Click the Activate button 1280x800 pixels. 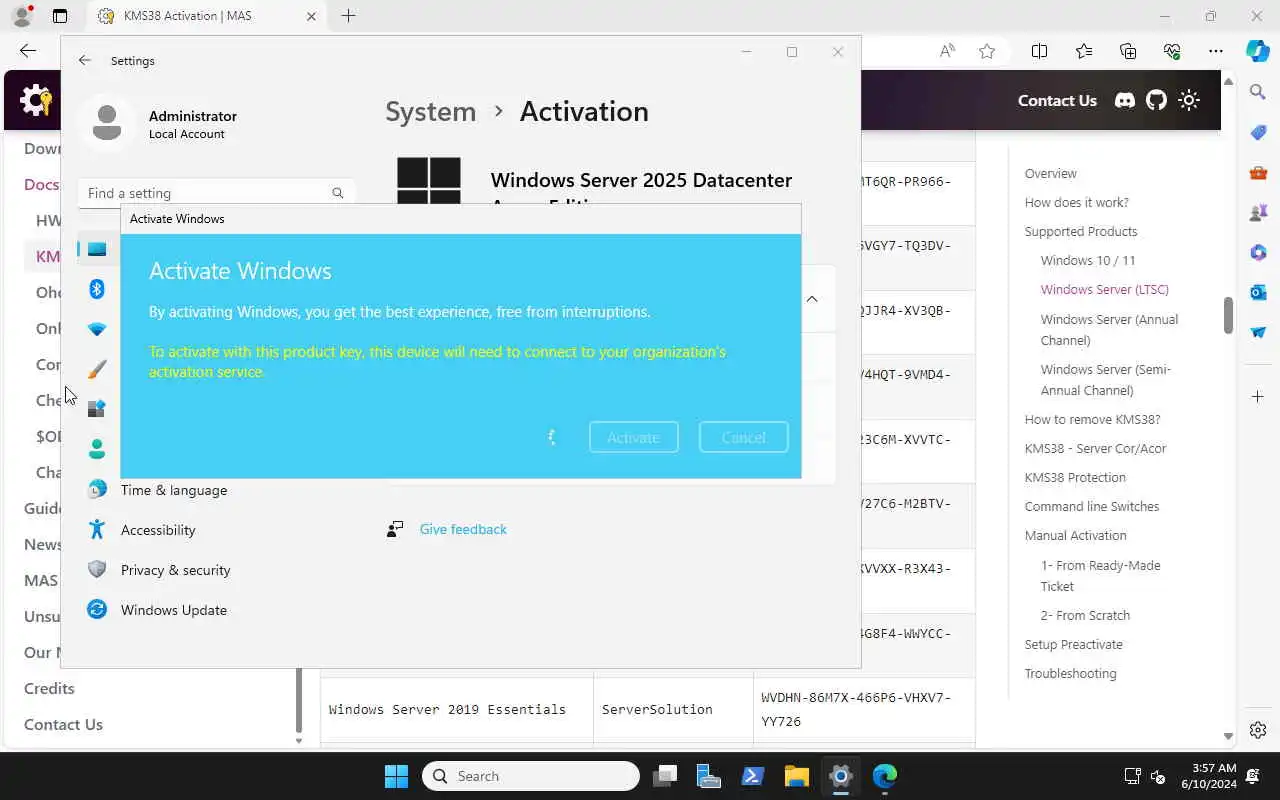click(633, 437)
